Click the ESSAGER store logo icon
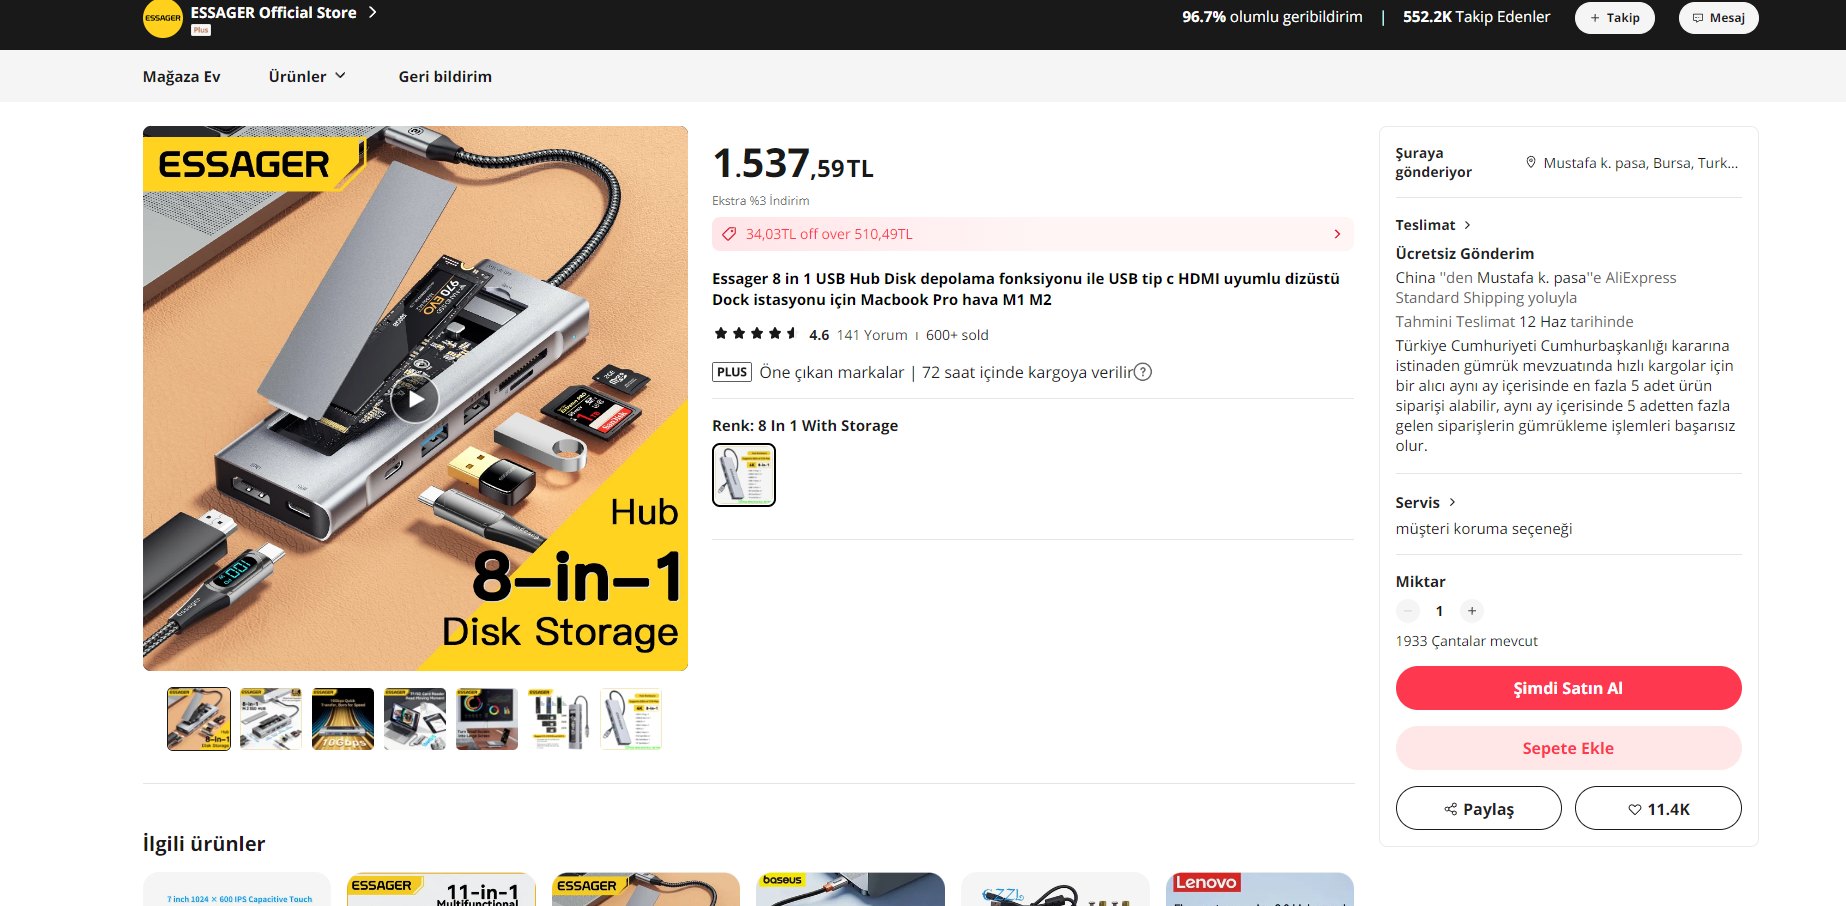The image size is (1846, 906). click(x=162, y=18)
